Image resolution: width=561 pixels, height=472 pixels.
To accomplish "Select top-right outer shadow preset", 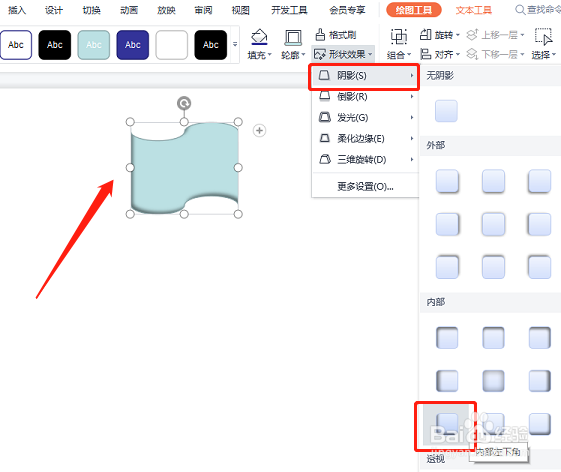I will click(x=539, y=181).
